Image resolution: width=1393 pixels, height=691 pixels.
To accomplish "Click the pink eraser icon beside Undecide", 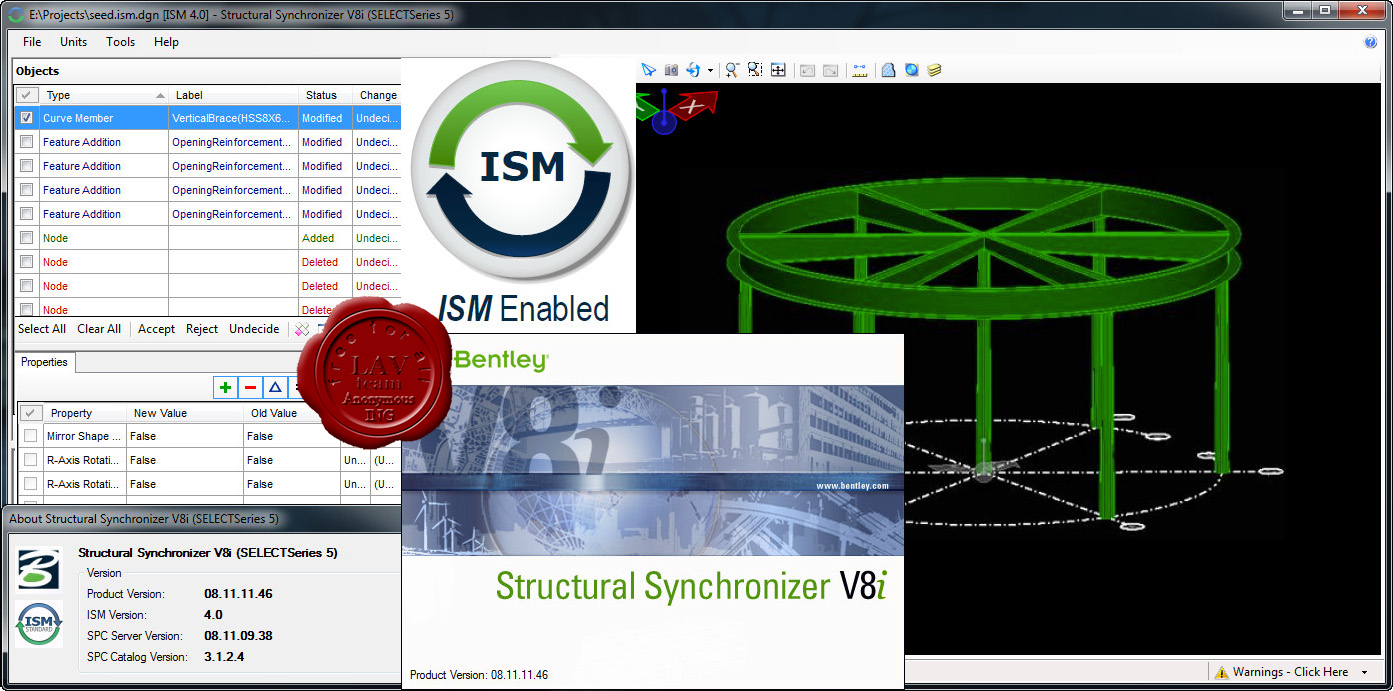I will point(301,329).
